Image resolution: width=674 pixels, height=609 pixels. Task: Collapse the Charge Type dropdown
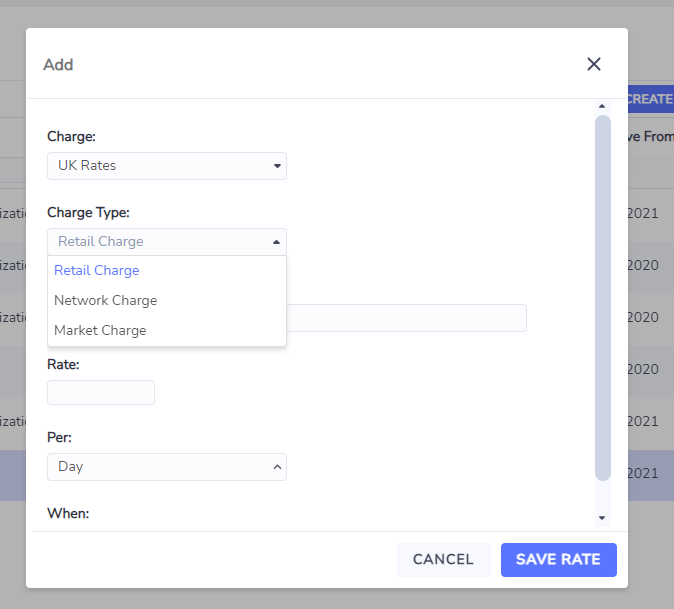click(x=167, y=242)
